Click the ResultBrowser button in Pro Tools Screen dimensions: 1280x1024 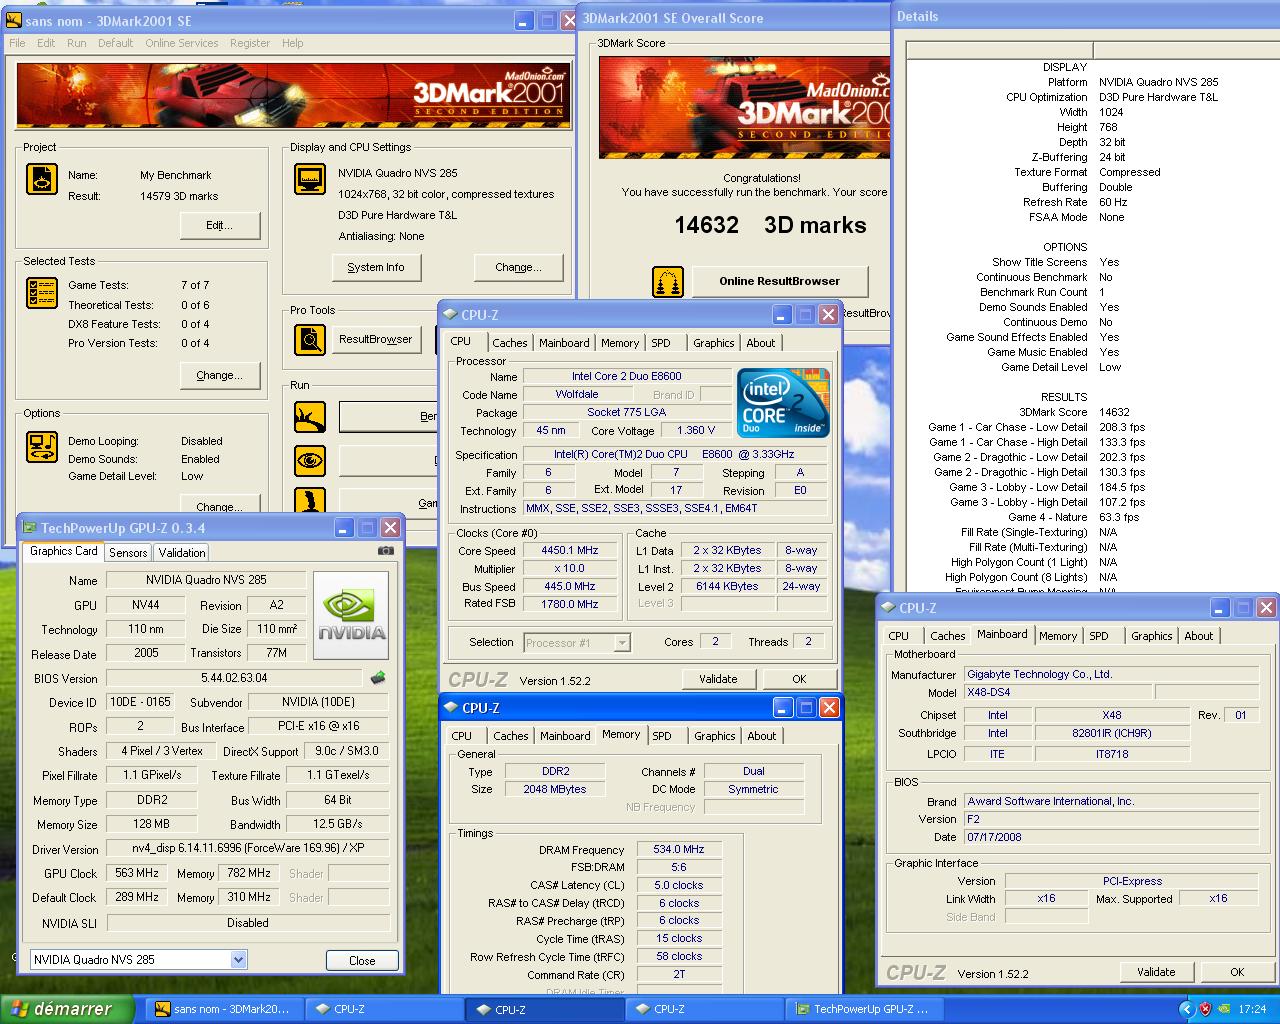[375, 339]
